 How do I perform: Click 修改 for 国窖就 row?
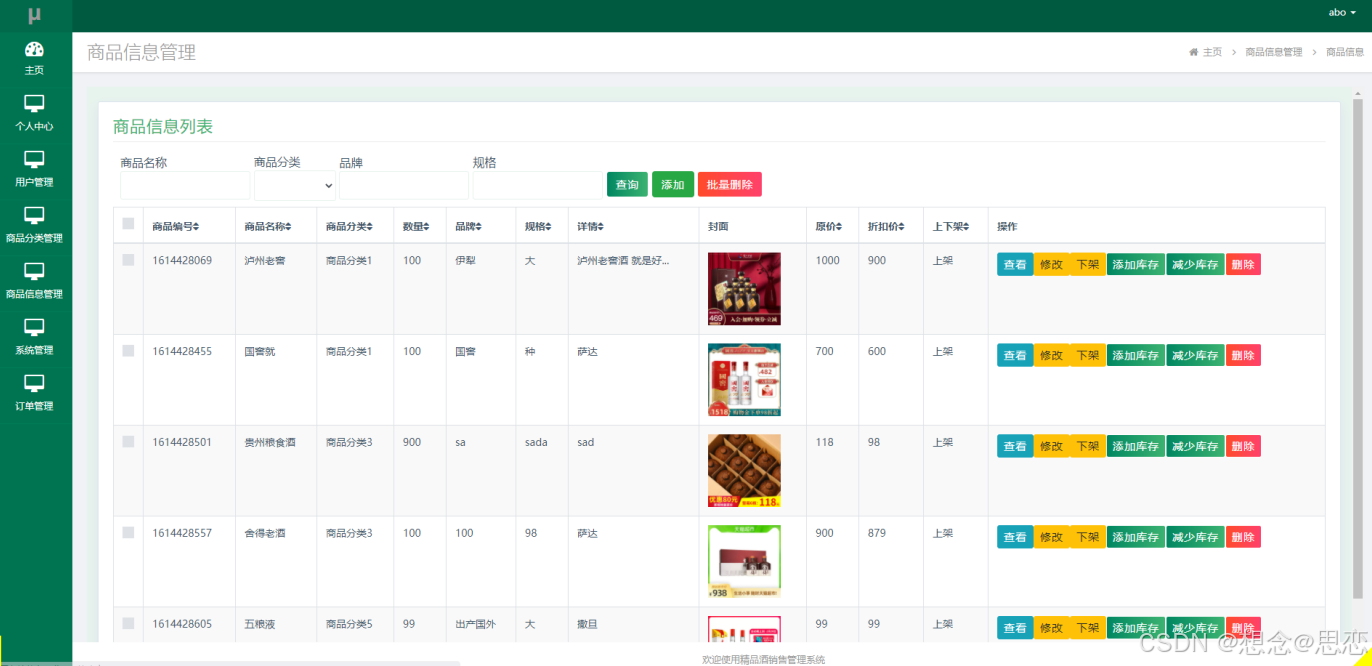pyautogui.click(x=1051, y=356)
